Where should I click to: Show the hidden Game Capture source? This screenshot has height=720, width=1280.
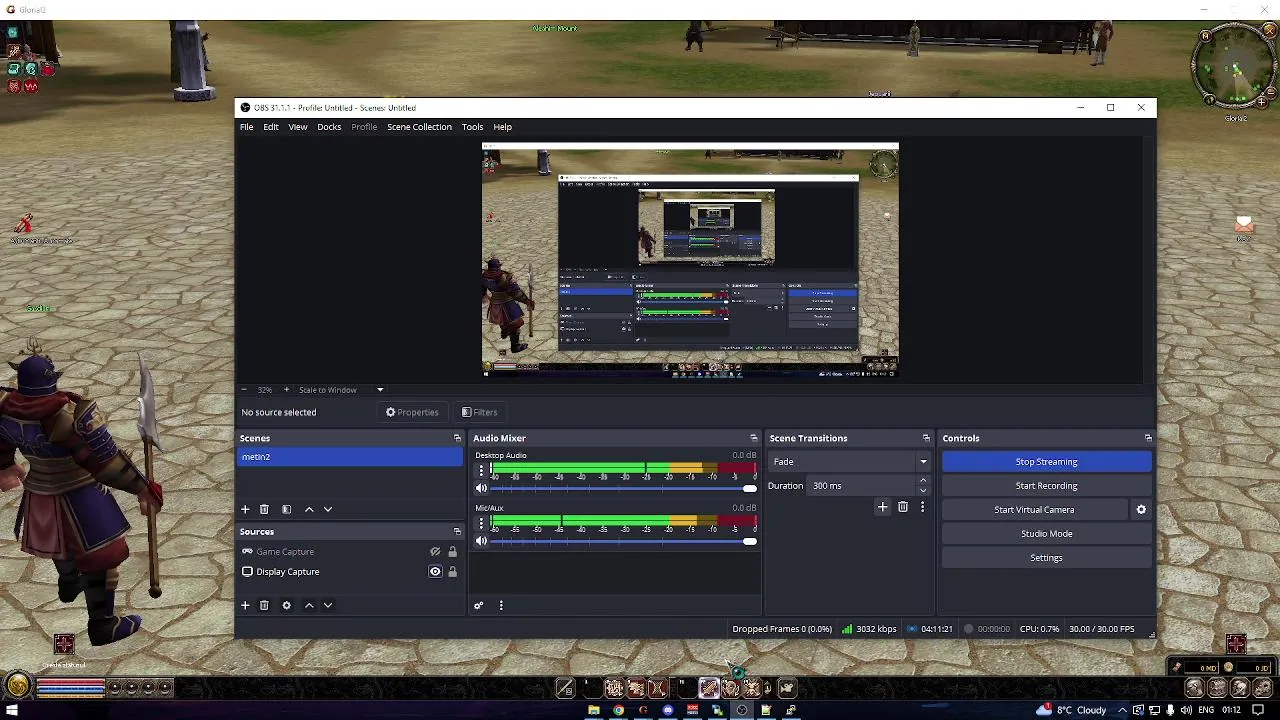tap(435, 552)
